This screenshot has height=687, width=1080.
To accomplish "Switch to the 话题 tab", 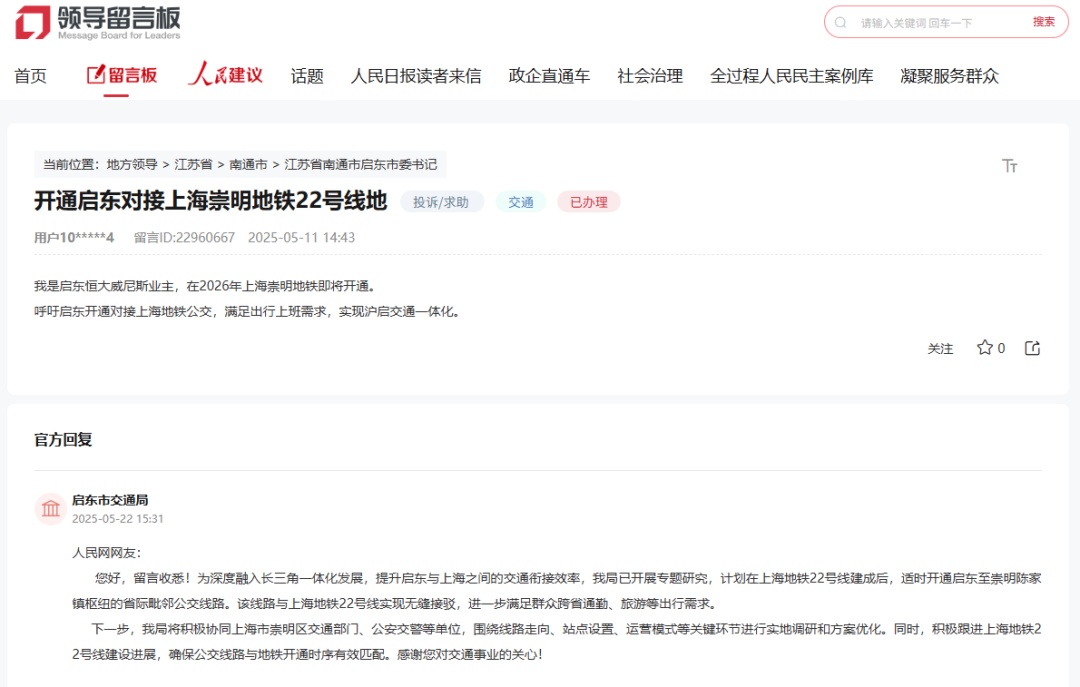I will [x=307, y=75].
